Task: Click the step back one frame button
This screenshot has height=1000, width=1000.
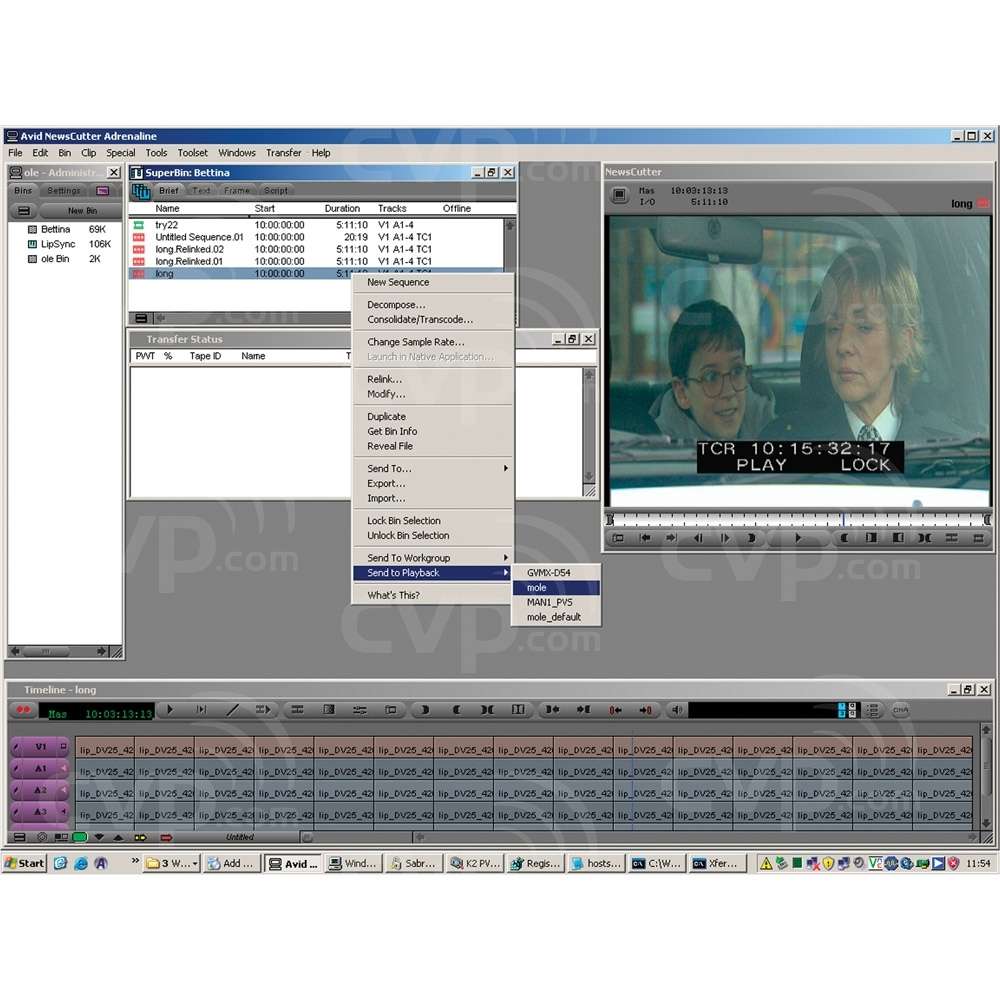Action: [x=697, y=538]
